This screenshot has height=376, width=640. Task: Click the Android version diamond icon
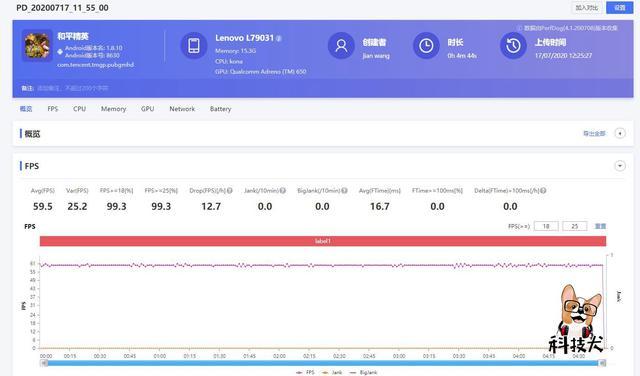(x=60, y=51)
